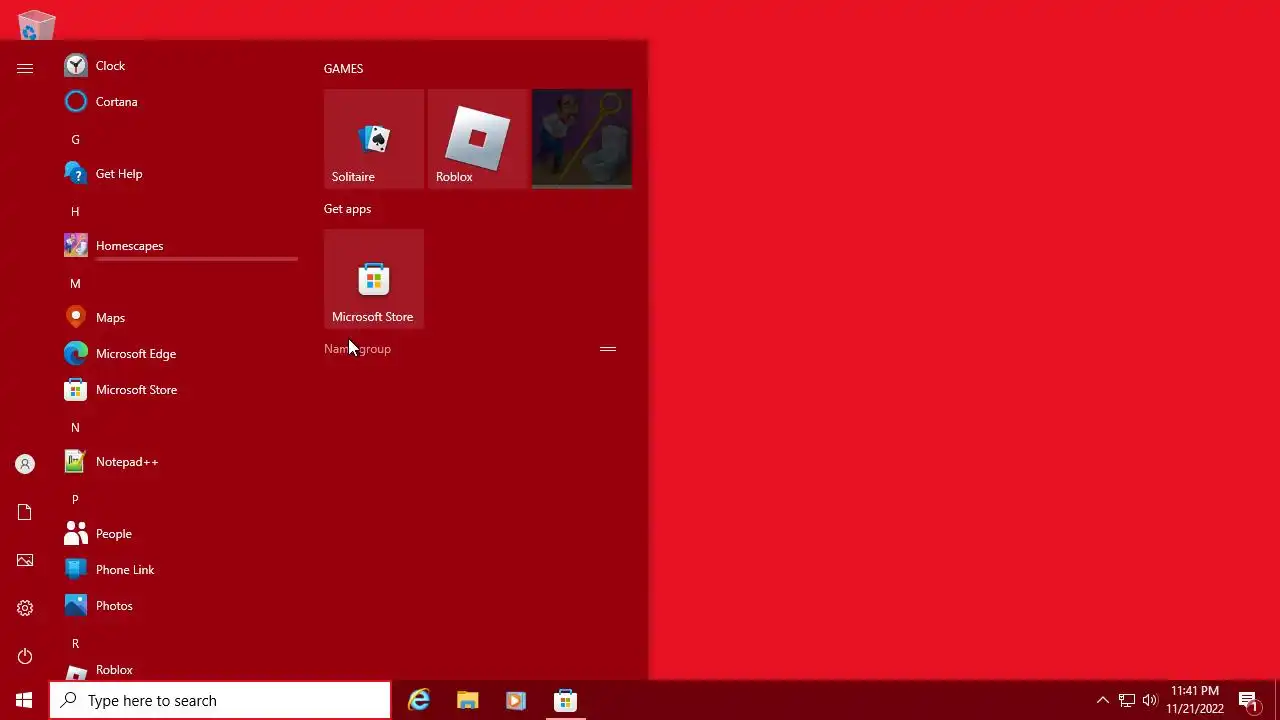Open File Explorer from taskbar

467,700
